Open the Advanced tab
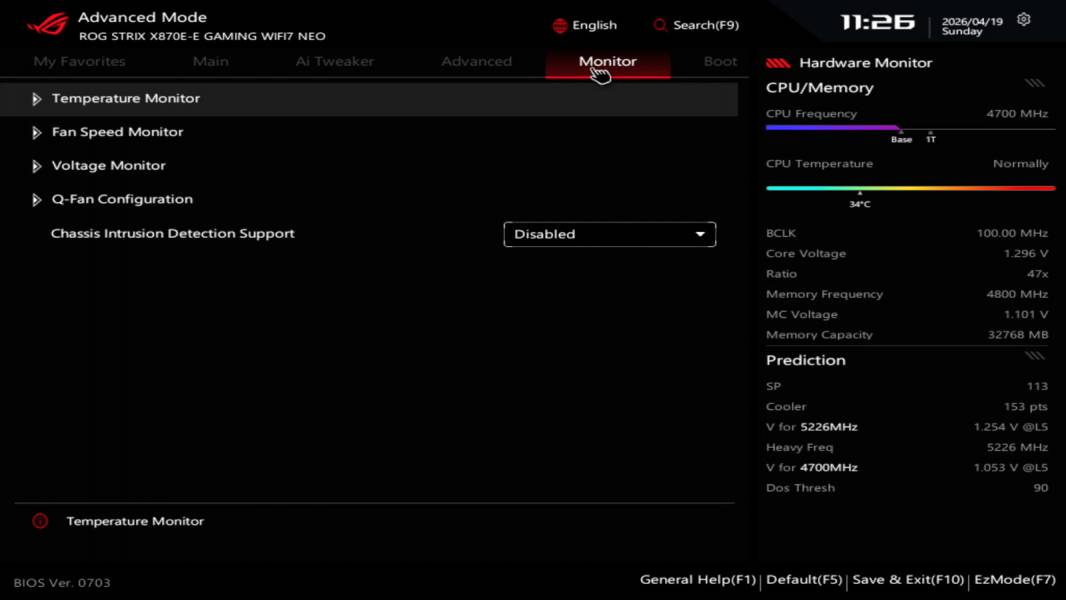The image size is (1066, 600). 477,61
